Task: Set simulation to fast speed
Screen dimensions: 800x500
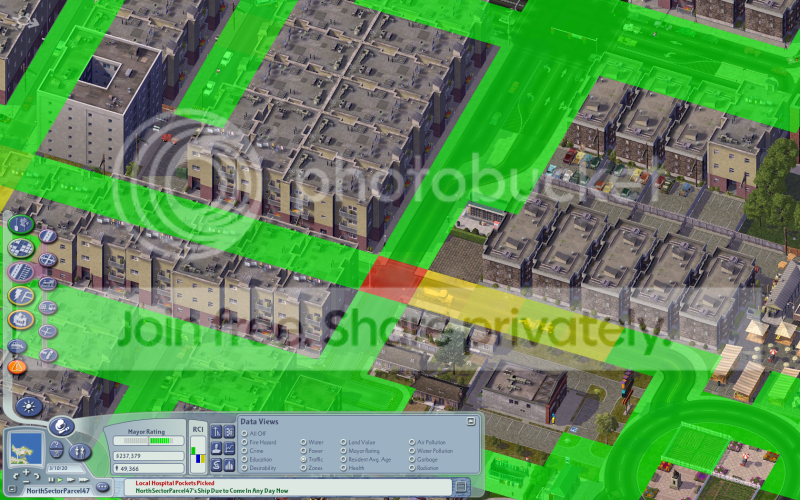Action: (x=70, y=480)
